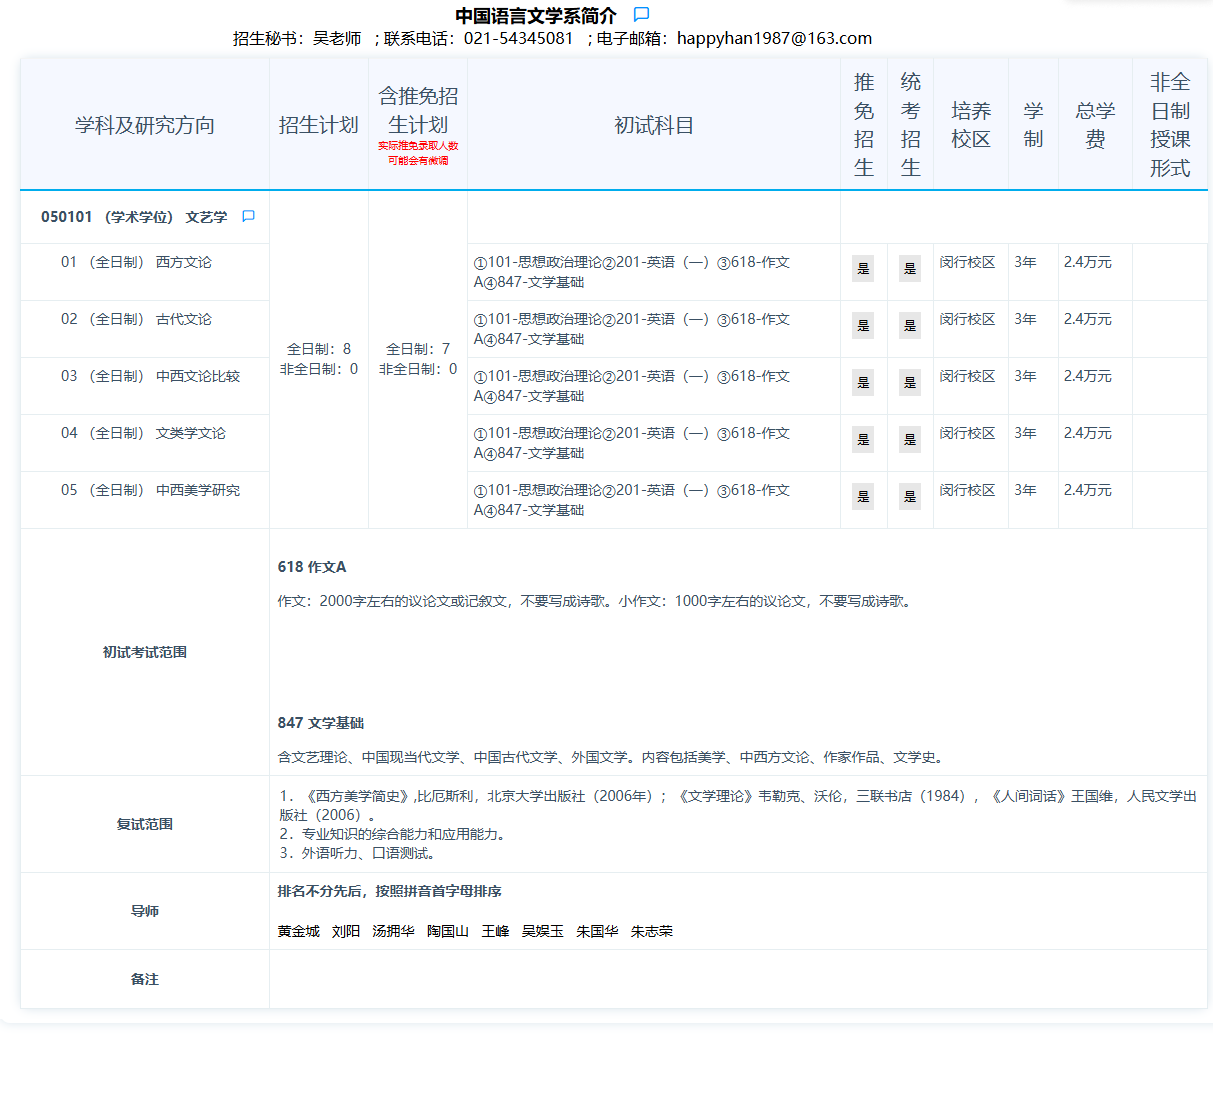The width and height of the screenshot is (1213, 1110).
Task: Click advisor name 朱志荣
Action: click(x=652, y=931)
